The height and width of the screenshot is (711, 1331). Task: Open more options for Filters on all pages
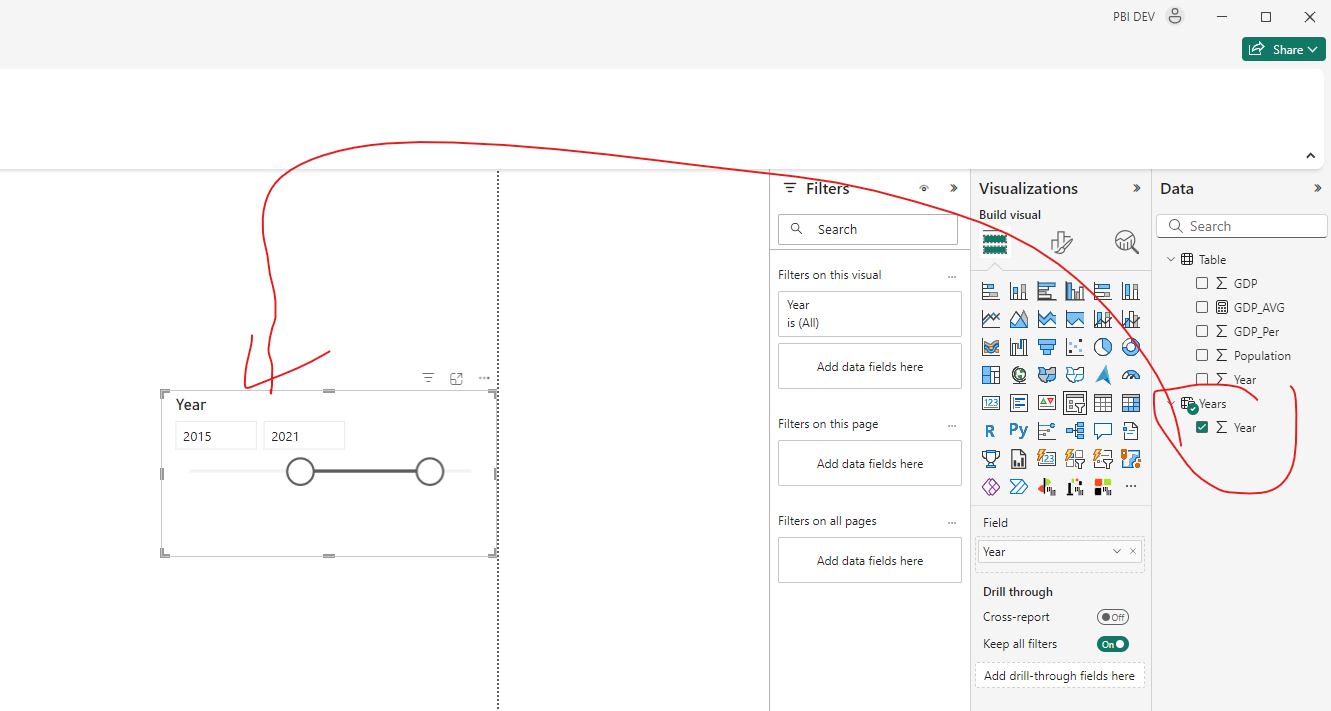(x=952, y=521)
